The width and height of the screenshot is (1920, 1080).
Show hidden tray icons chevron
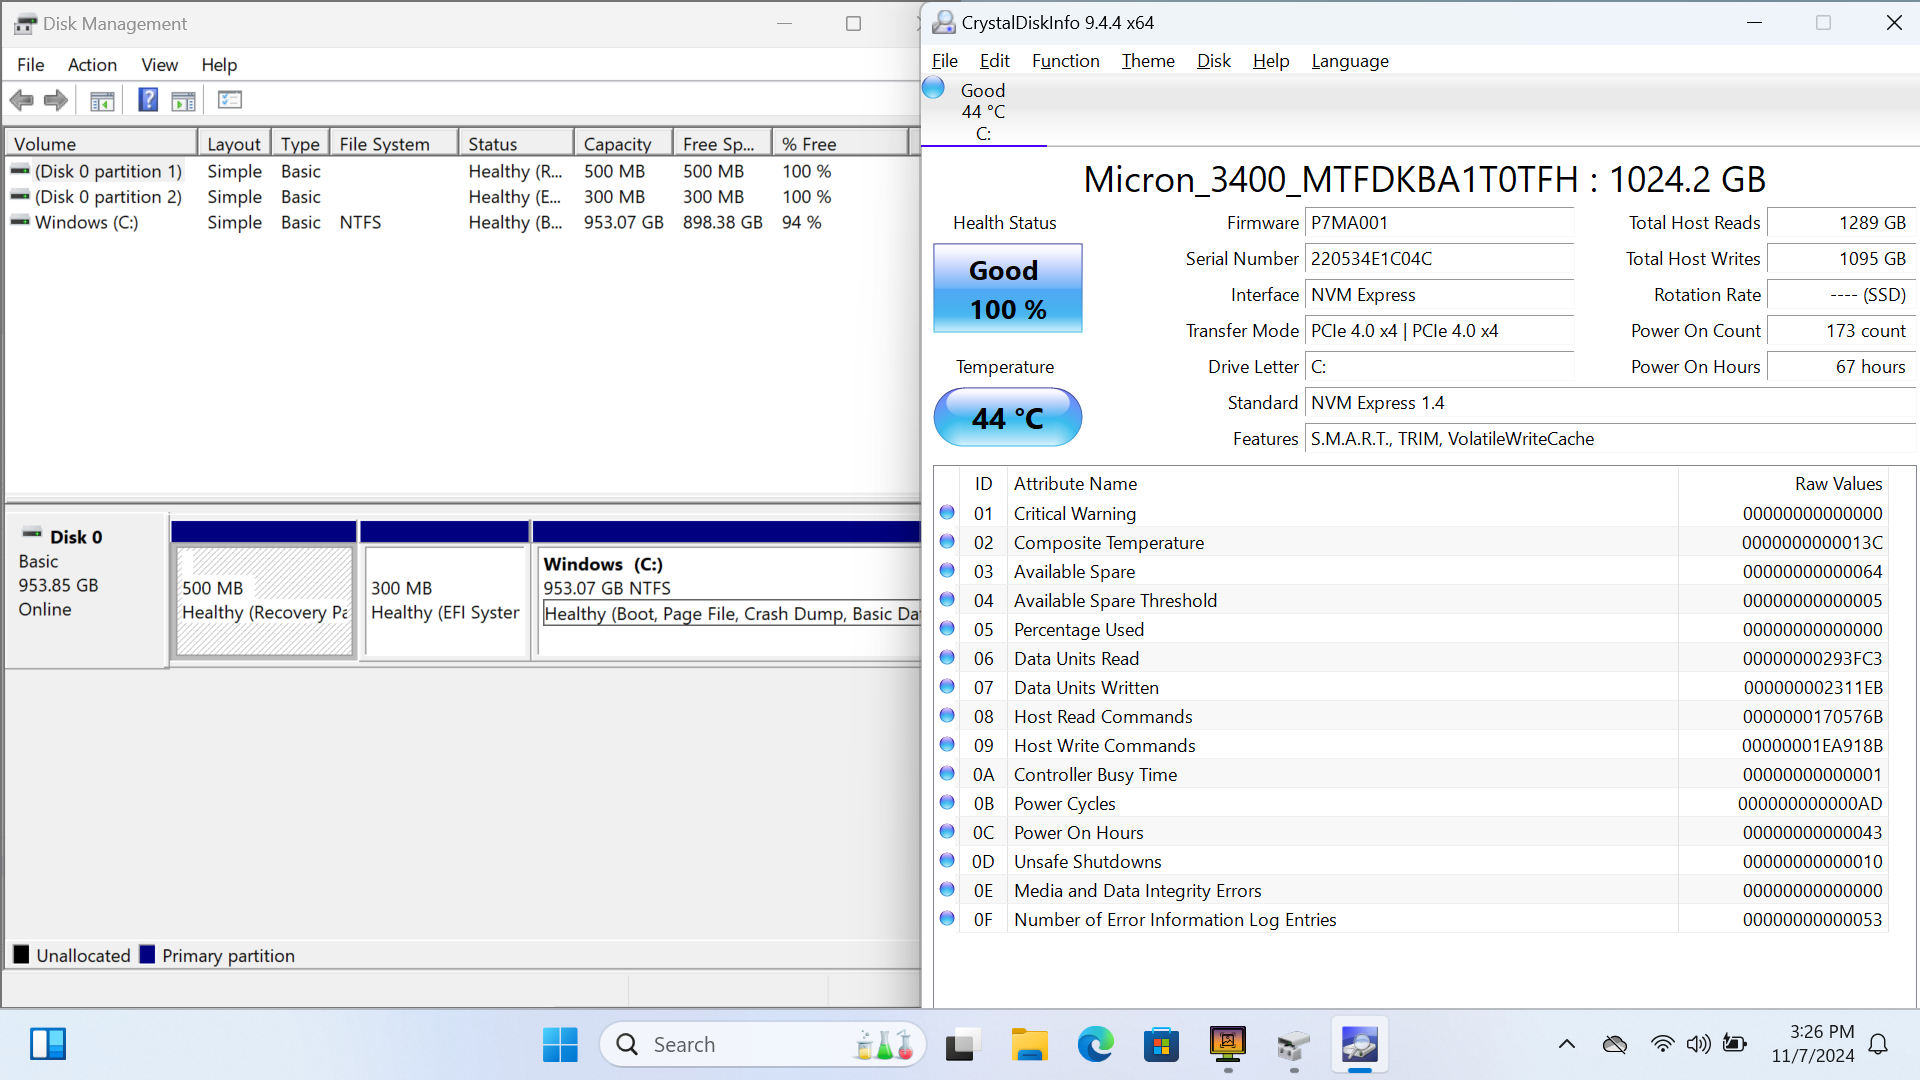click(1567, 1045)
